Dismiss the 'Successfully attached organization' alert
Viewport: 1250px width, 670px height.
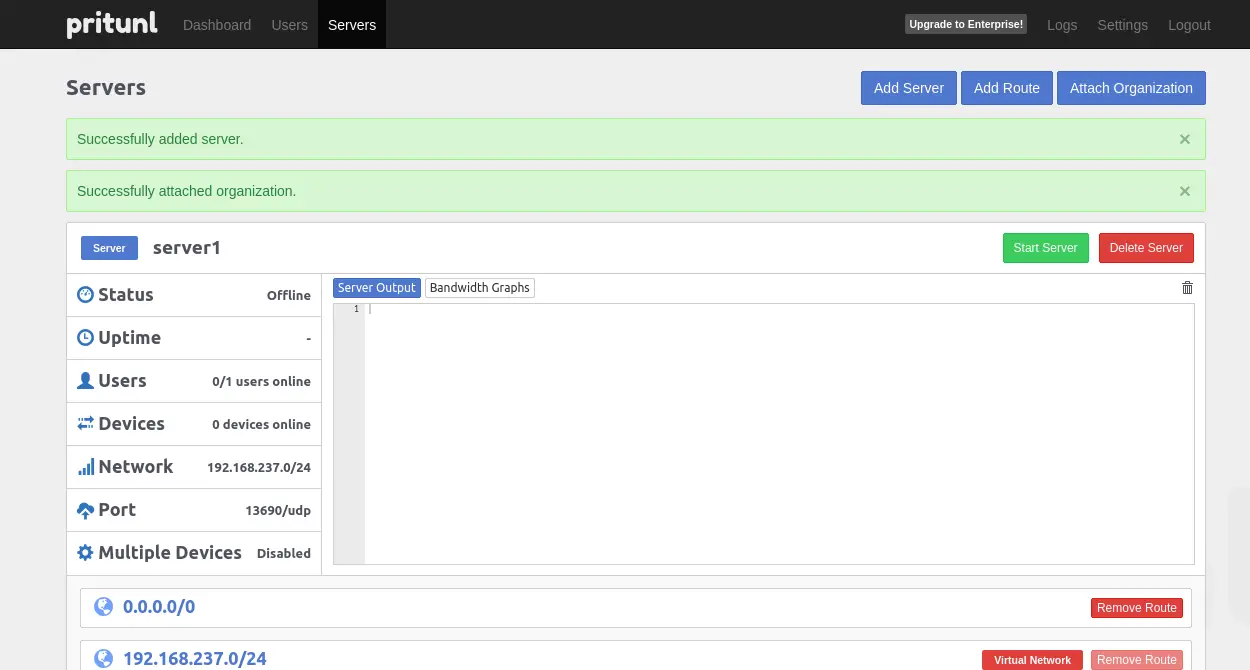1185,191
